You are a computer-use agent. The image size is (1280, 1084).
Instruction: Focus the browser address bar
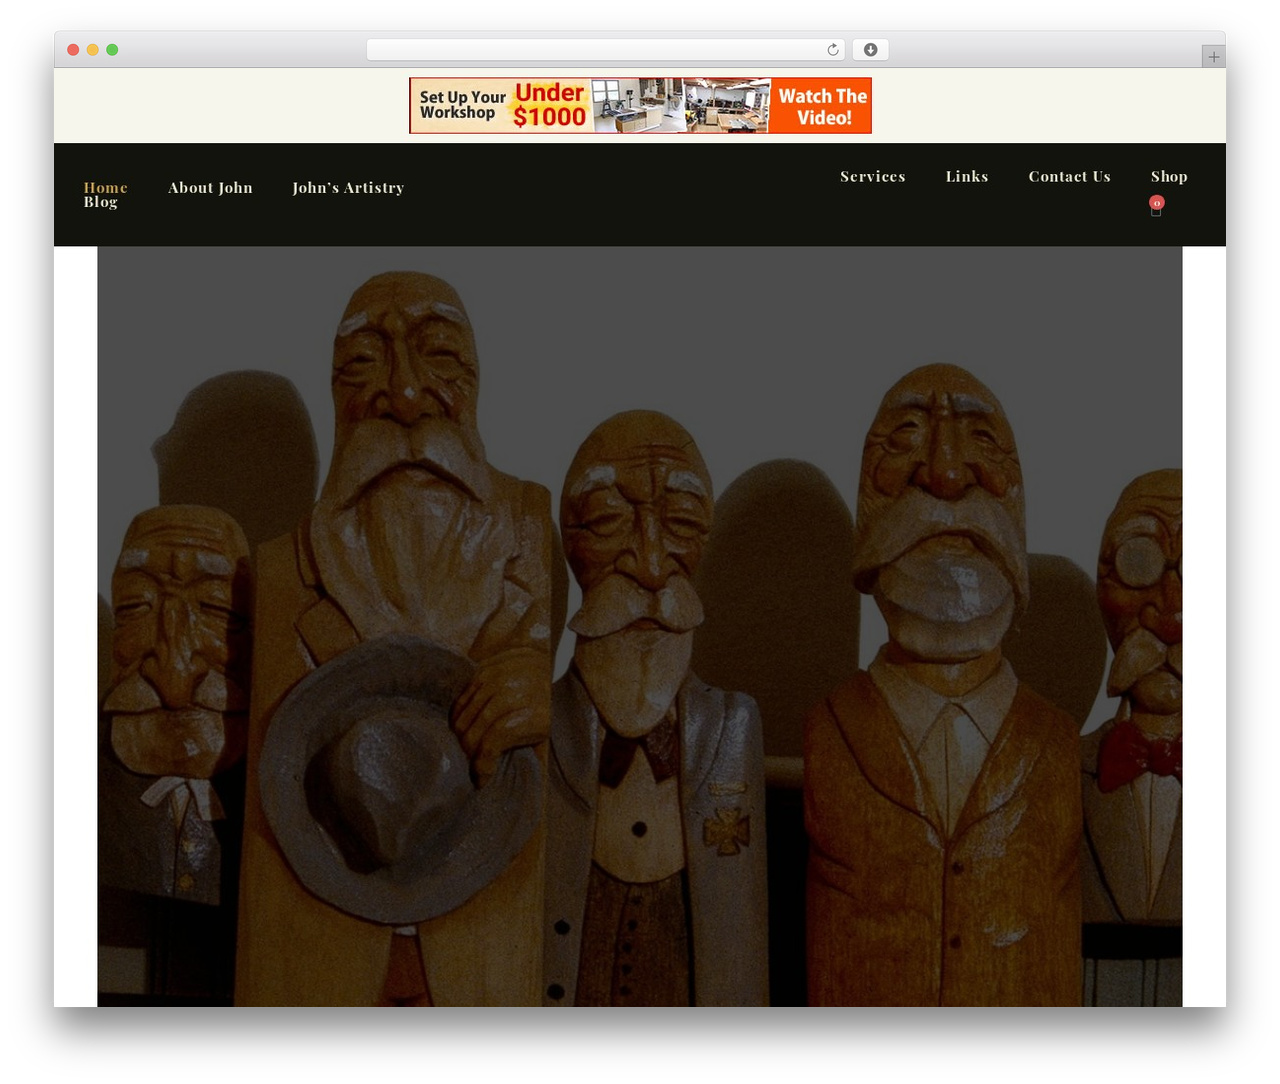tap(605, 50)
